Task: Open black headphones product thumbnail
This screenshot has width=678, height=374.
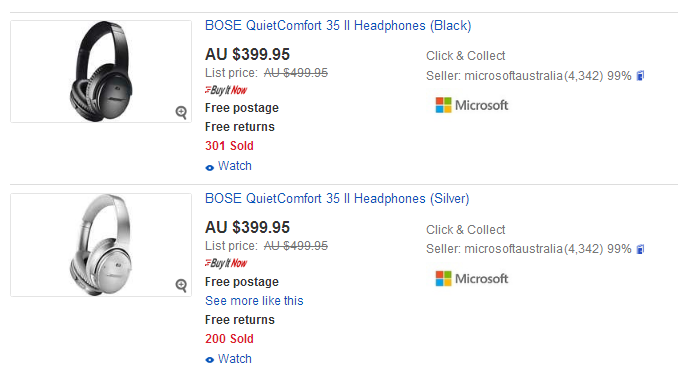Action: pyautogui.click(x=101, y=71)
